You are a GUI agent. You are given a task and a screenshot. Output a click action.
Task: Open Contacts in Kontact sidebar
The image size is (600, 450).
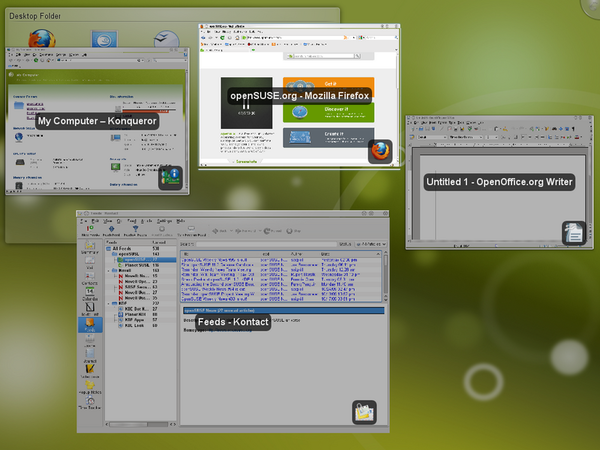90,279
